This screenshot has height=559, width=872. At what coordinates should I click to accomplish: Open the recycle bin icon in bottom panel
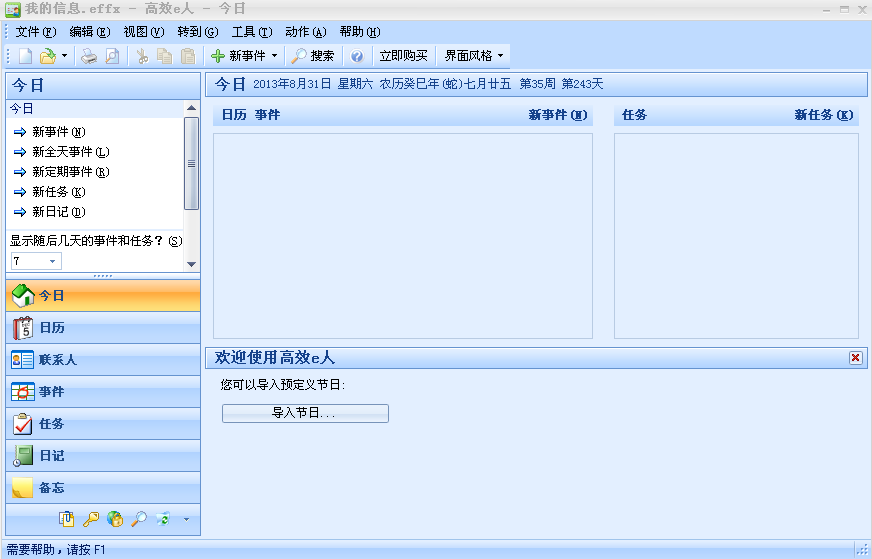coord(163,519)
